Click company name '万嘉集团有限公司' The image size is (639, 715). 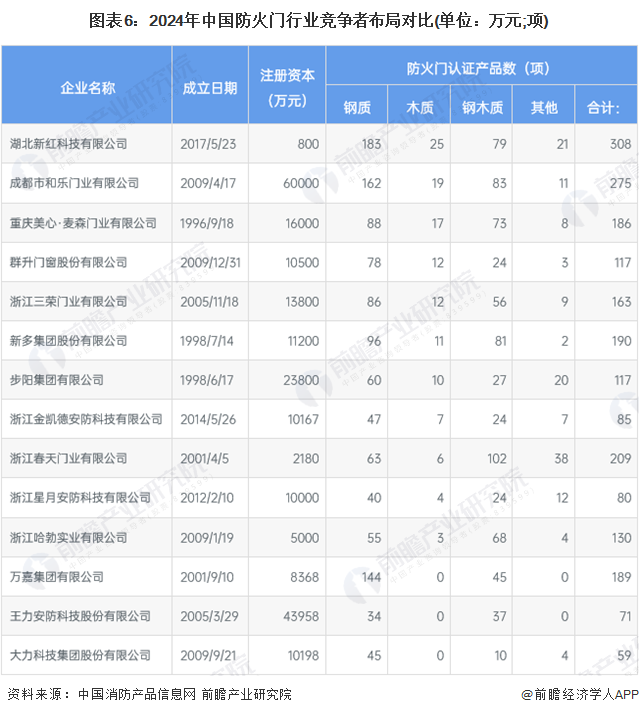tap(57, 577)
